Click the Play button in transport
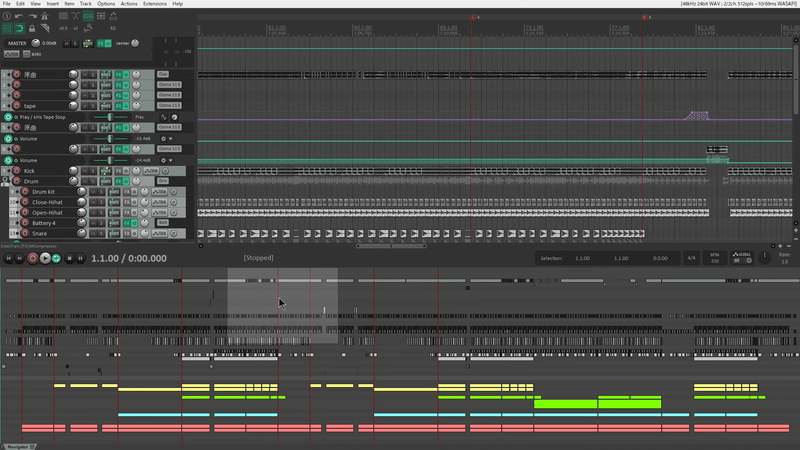 coord(45,259)
